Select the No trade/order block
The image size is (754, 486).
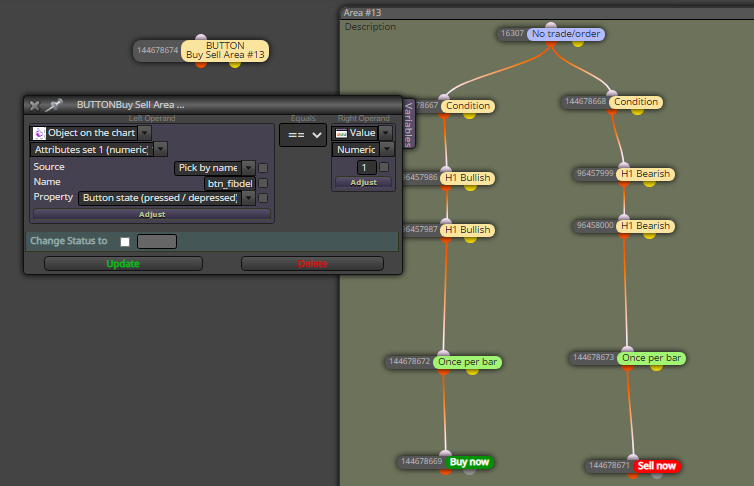tap(566, 34)
